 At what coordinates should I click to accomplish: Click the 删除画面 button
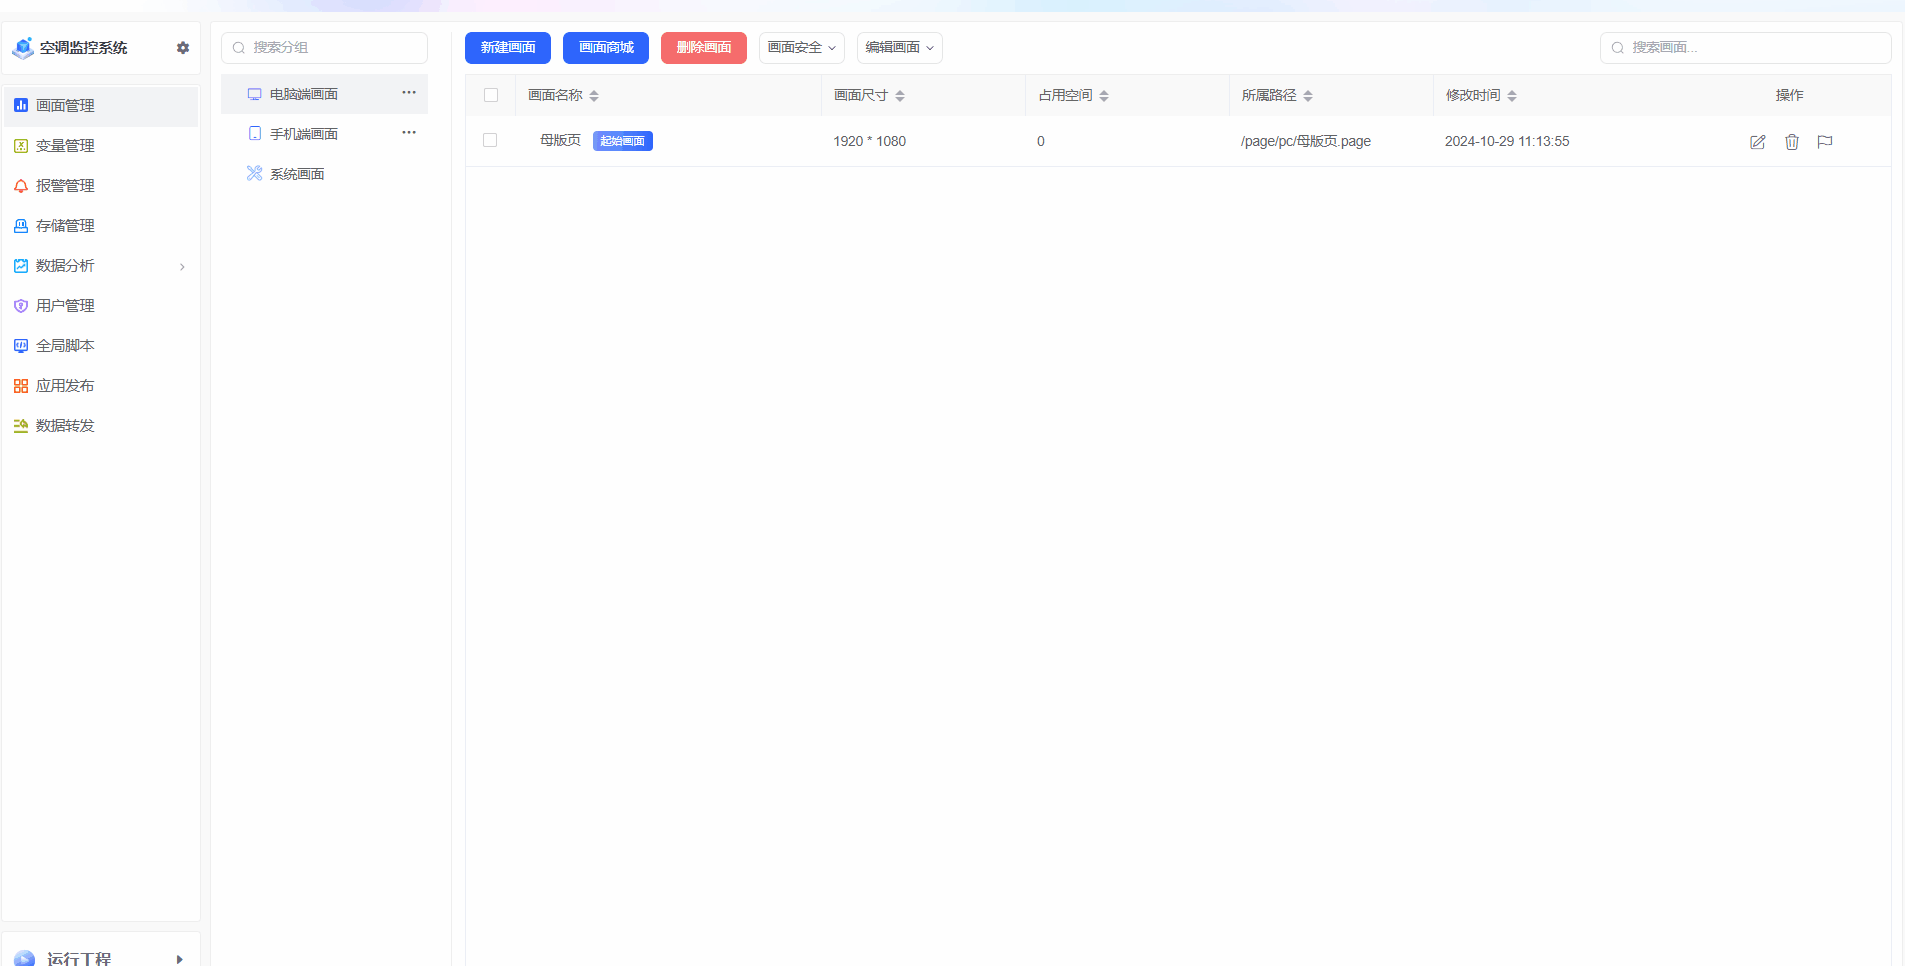704,47
